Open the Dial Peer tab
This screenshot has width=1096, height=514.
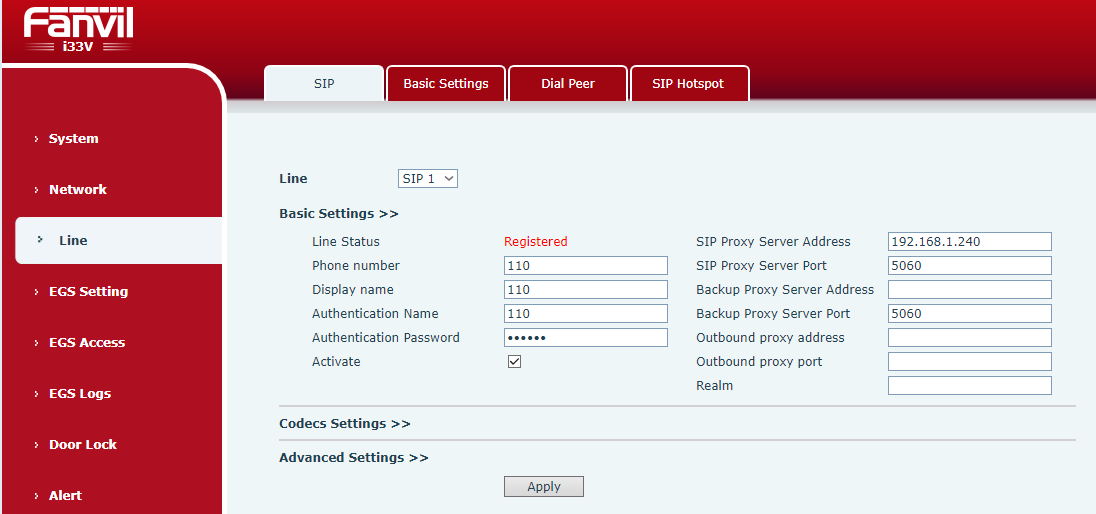coord(568,84)
